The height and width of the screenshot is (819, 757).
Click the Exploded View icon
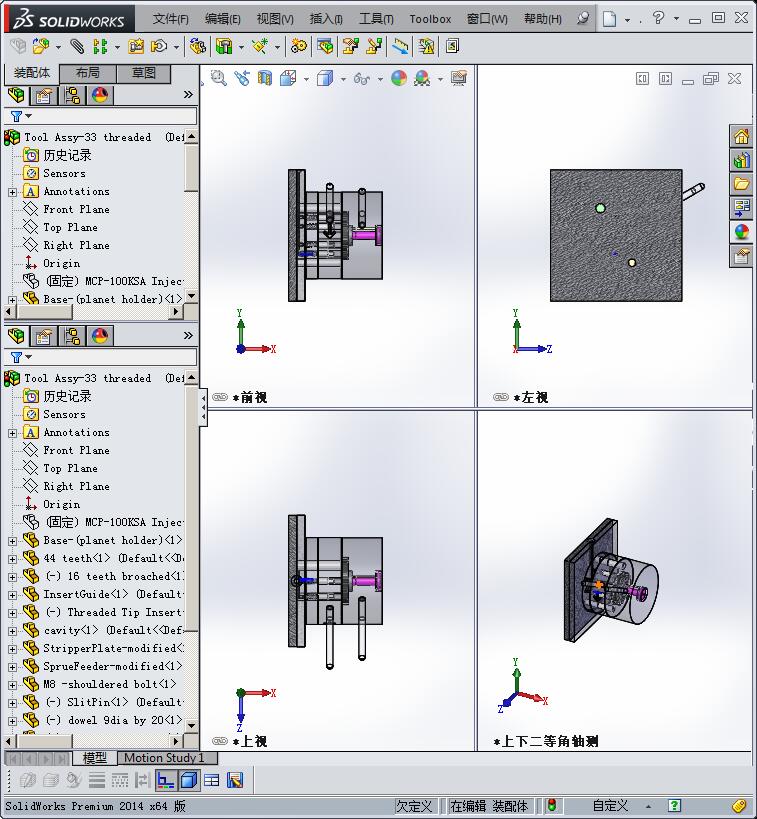pyautogui.click(x=351, y=47)
